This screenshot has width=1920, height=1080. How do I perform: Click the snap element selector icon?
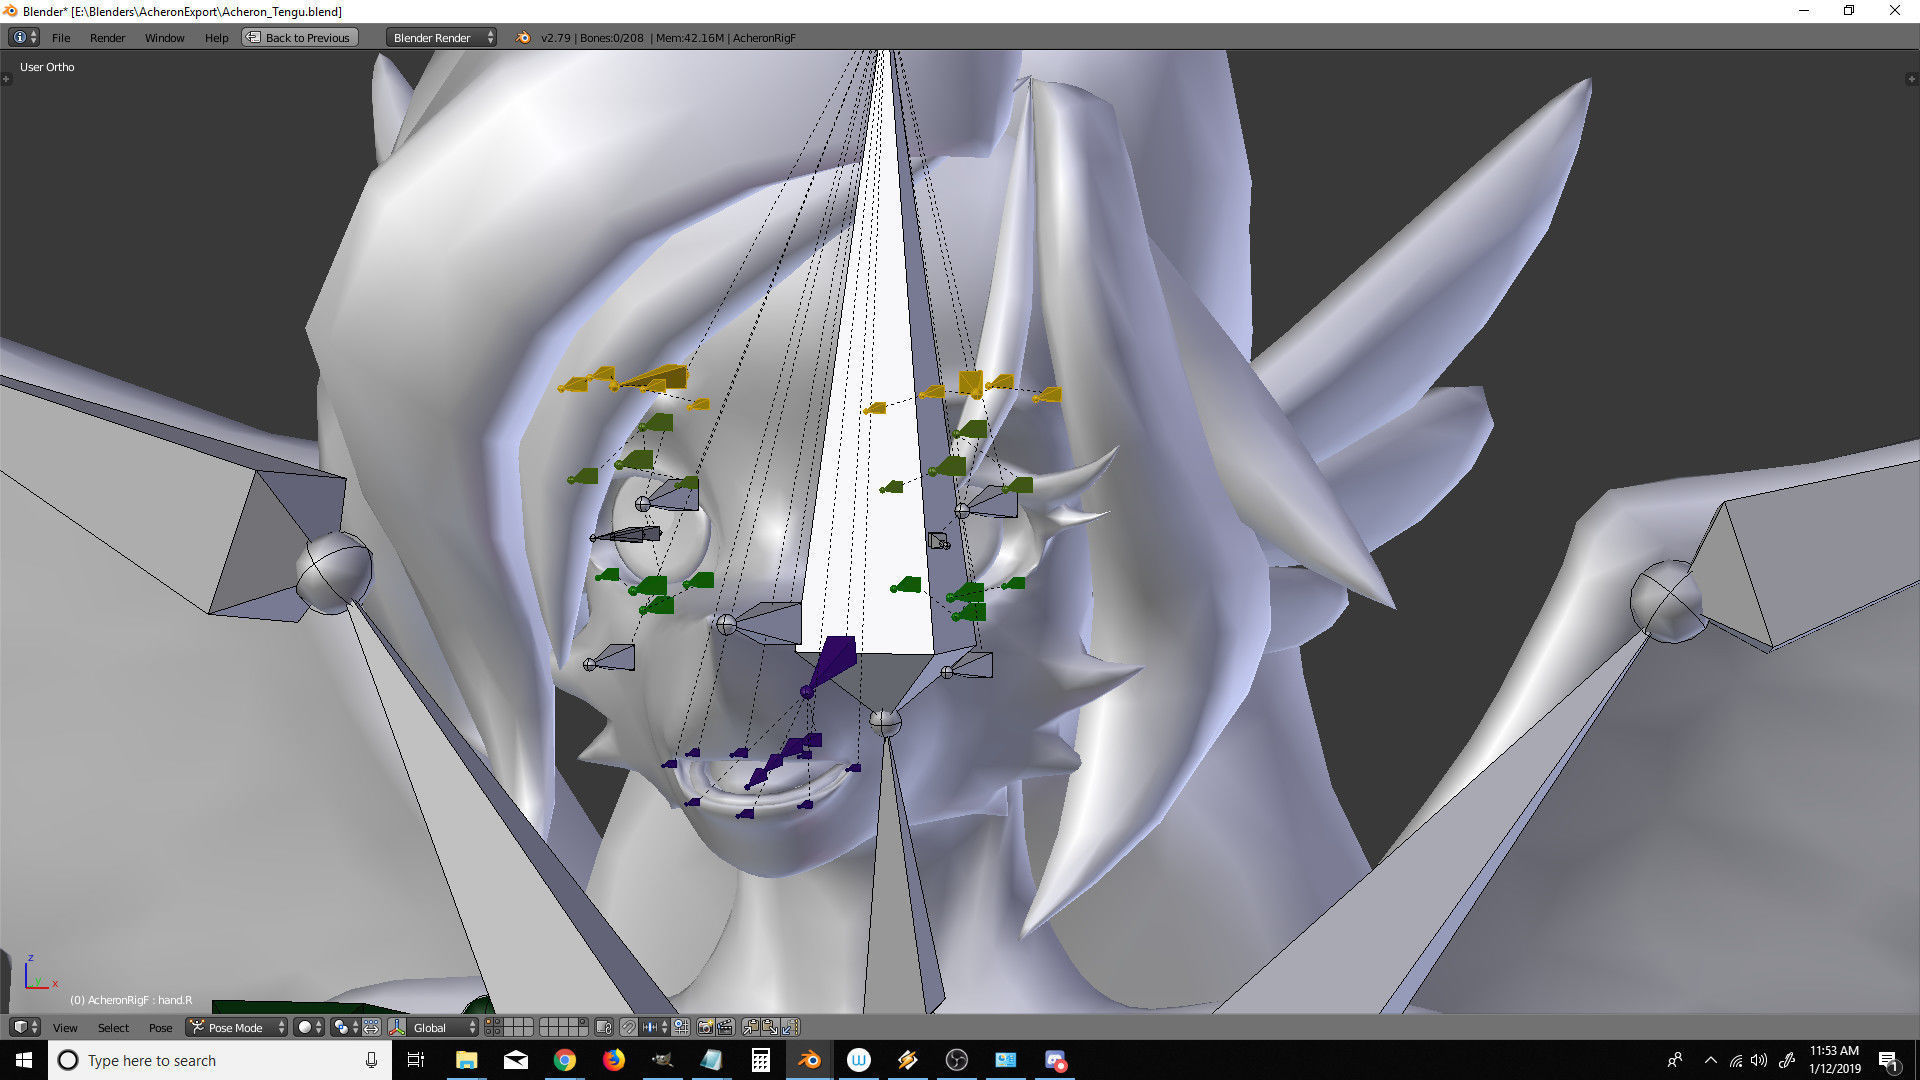pyautogui.click(x=654, y=1027)
